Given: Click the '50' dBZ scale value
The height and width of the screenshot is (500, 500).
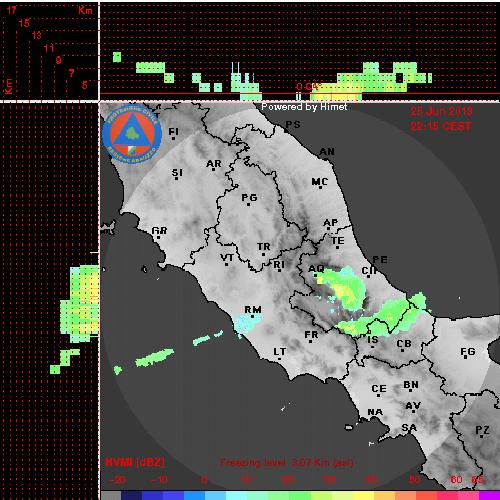Looking at the screenshot, I should (415, 480).
